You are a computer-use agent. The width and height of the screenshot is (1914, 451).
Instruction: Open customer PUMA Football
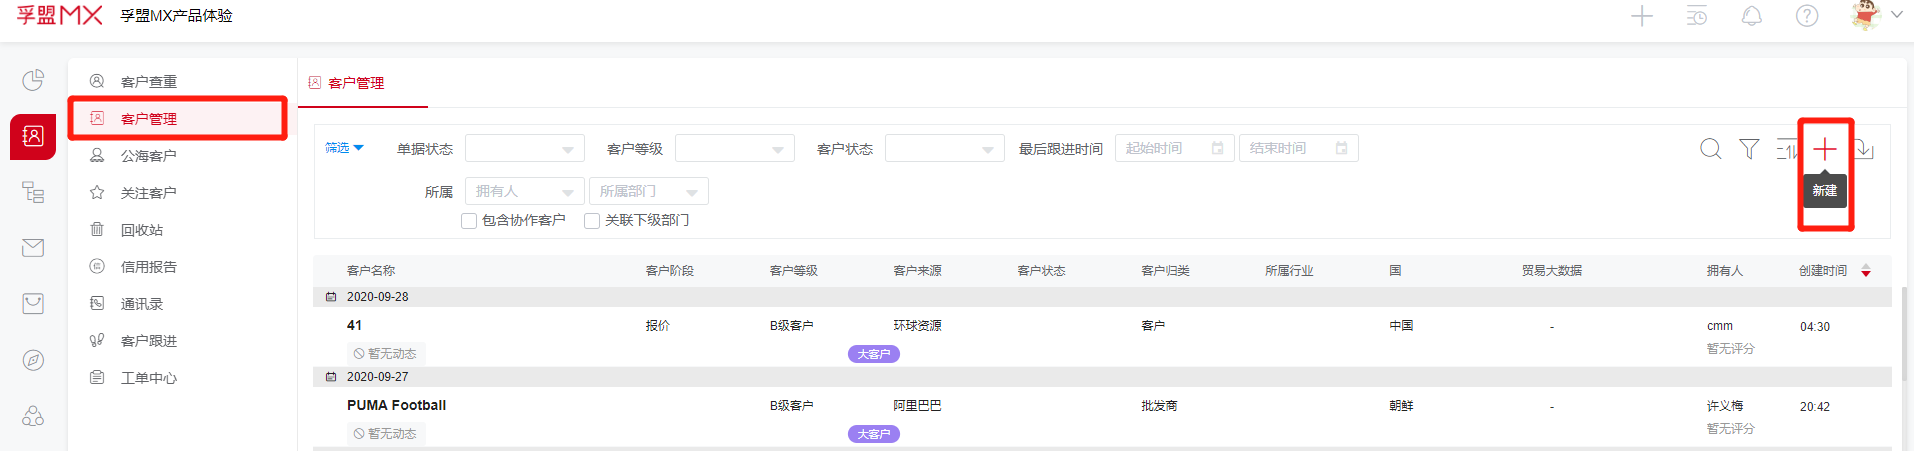pos(396,405)
